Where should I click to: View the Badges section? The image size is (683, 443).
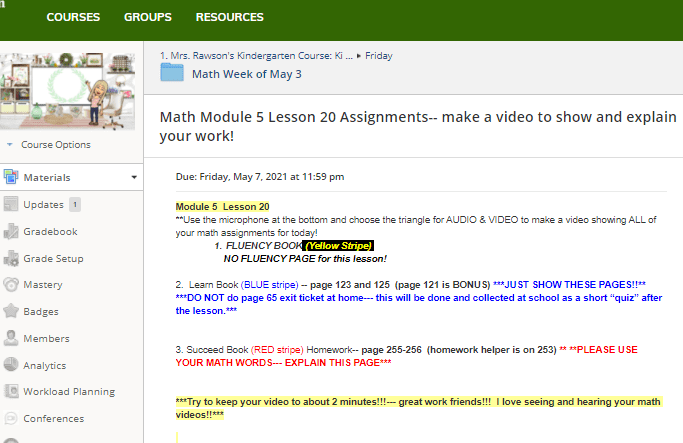point(41,311)
